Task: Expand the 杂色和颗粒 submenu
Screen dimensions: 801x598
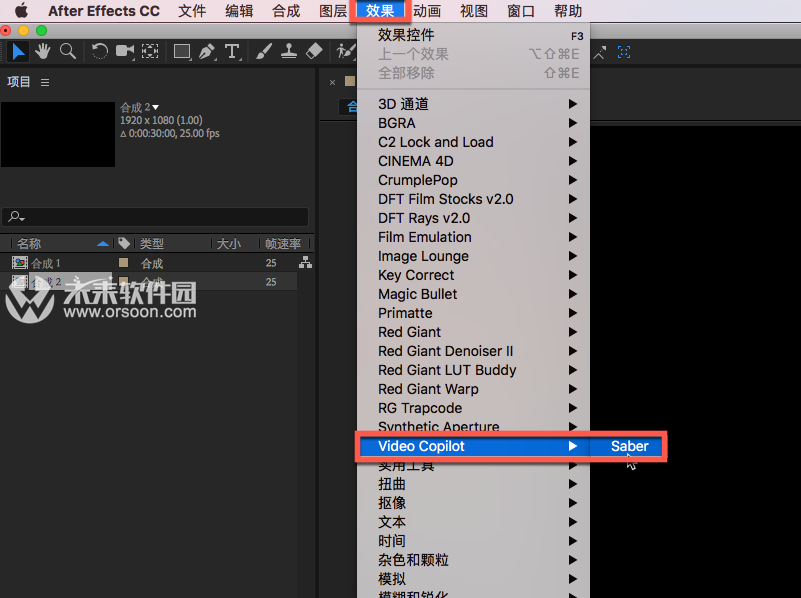Action: (474, 560)
